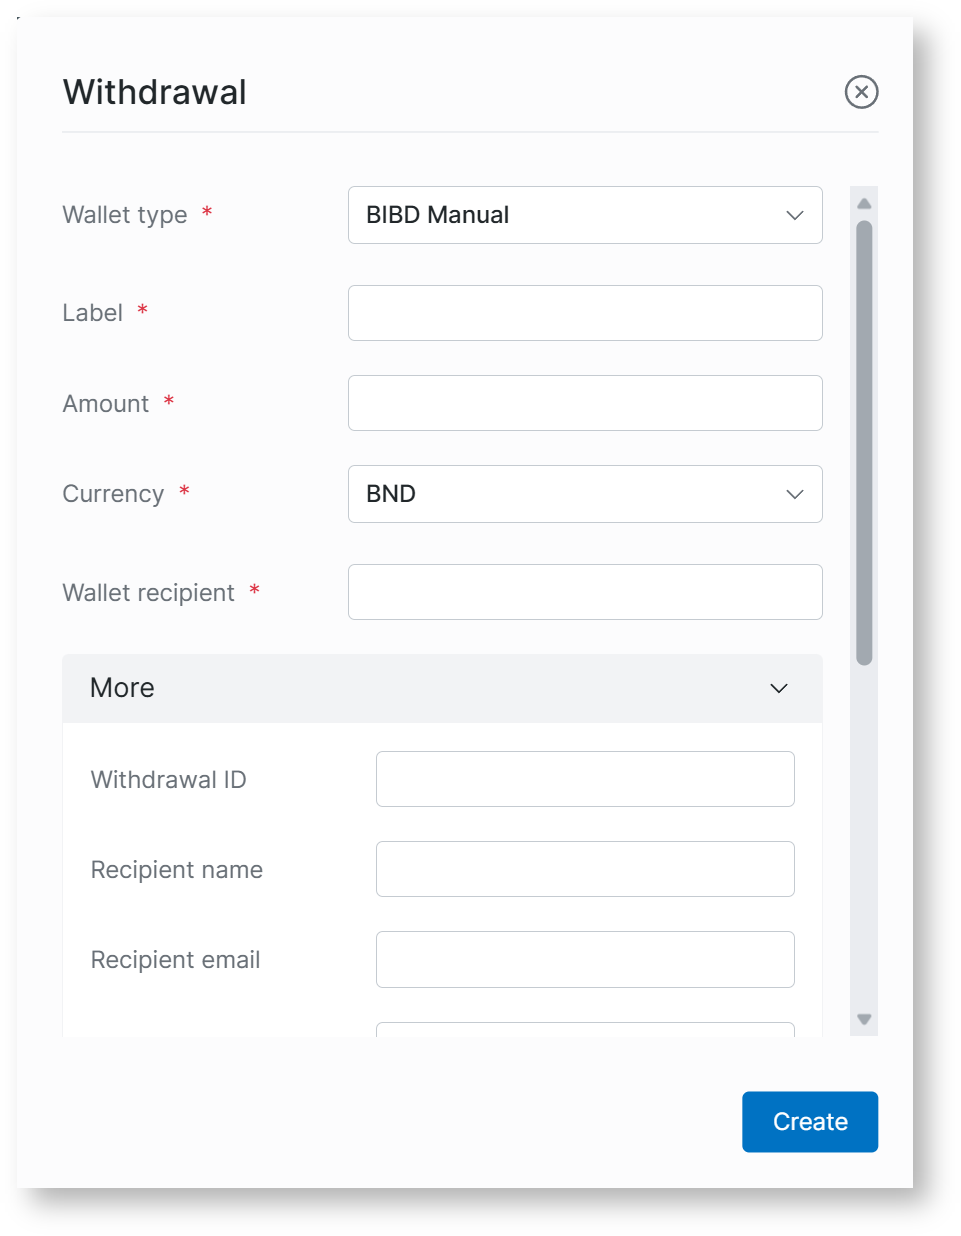Click the partially visible field below Recipient email

584,1029
